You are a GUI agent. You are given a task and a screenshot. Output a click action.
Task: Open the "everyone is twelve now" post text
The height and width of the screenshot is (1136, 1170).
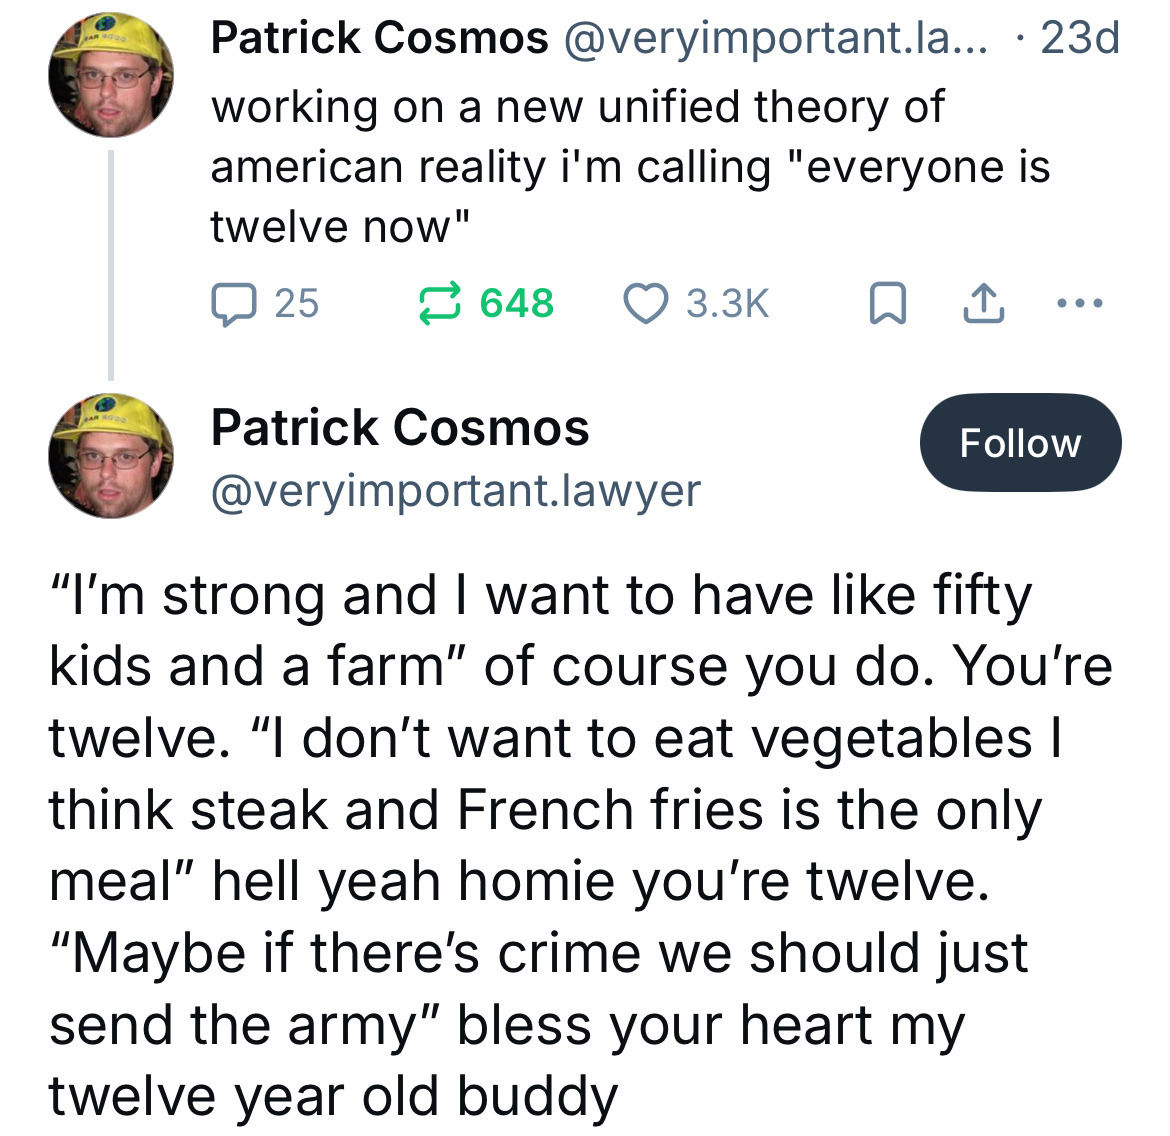click(630, 167)
